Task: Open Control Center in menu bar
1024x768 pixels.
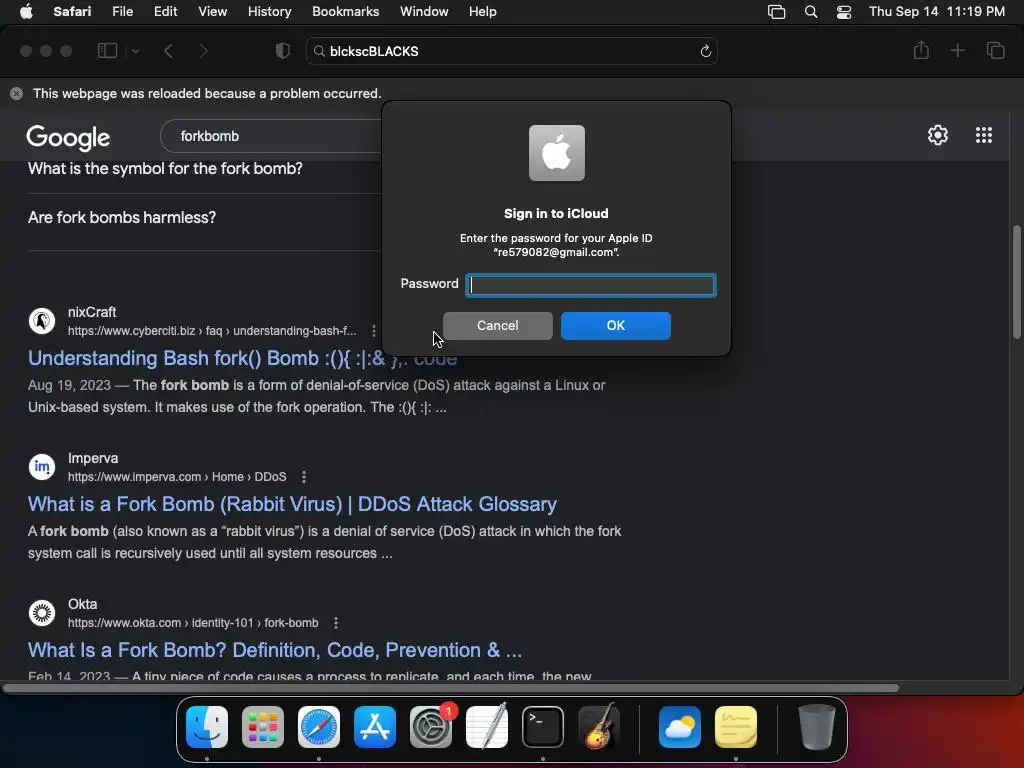Action: [844, 12]
